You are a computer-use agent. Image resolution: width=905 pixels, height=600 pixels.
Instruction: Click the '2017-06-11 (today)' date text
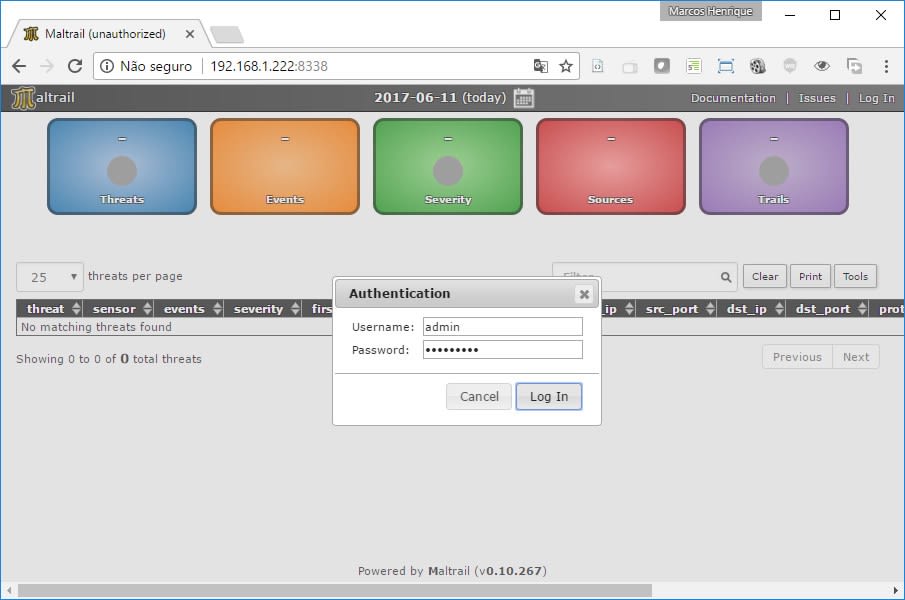[440, 98]
